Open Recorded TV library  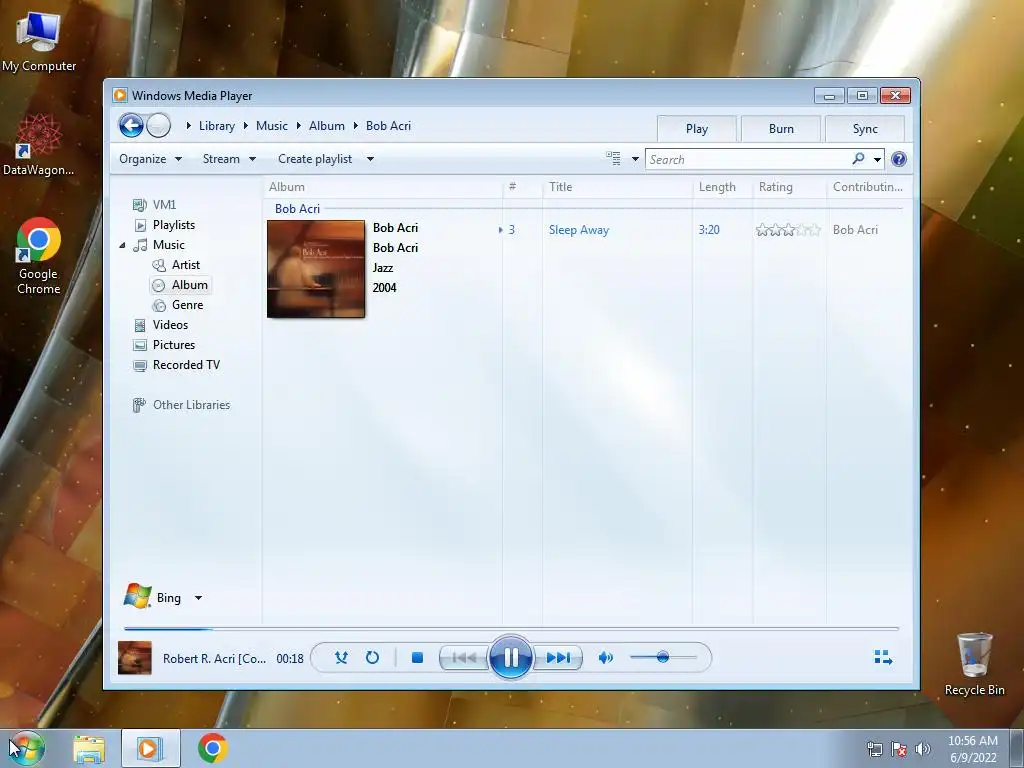[x=186, y=365]
